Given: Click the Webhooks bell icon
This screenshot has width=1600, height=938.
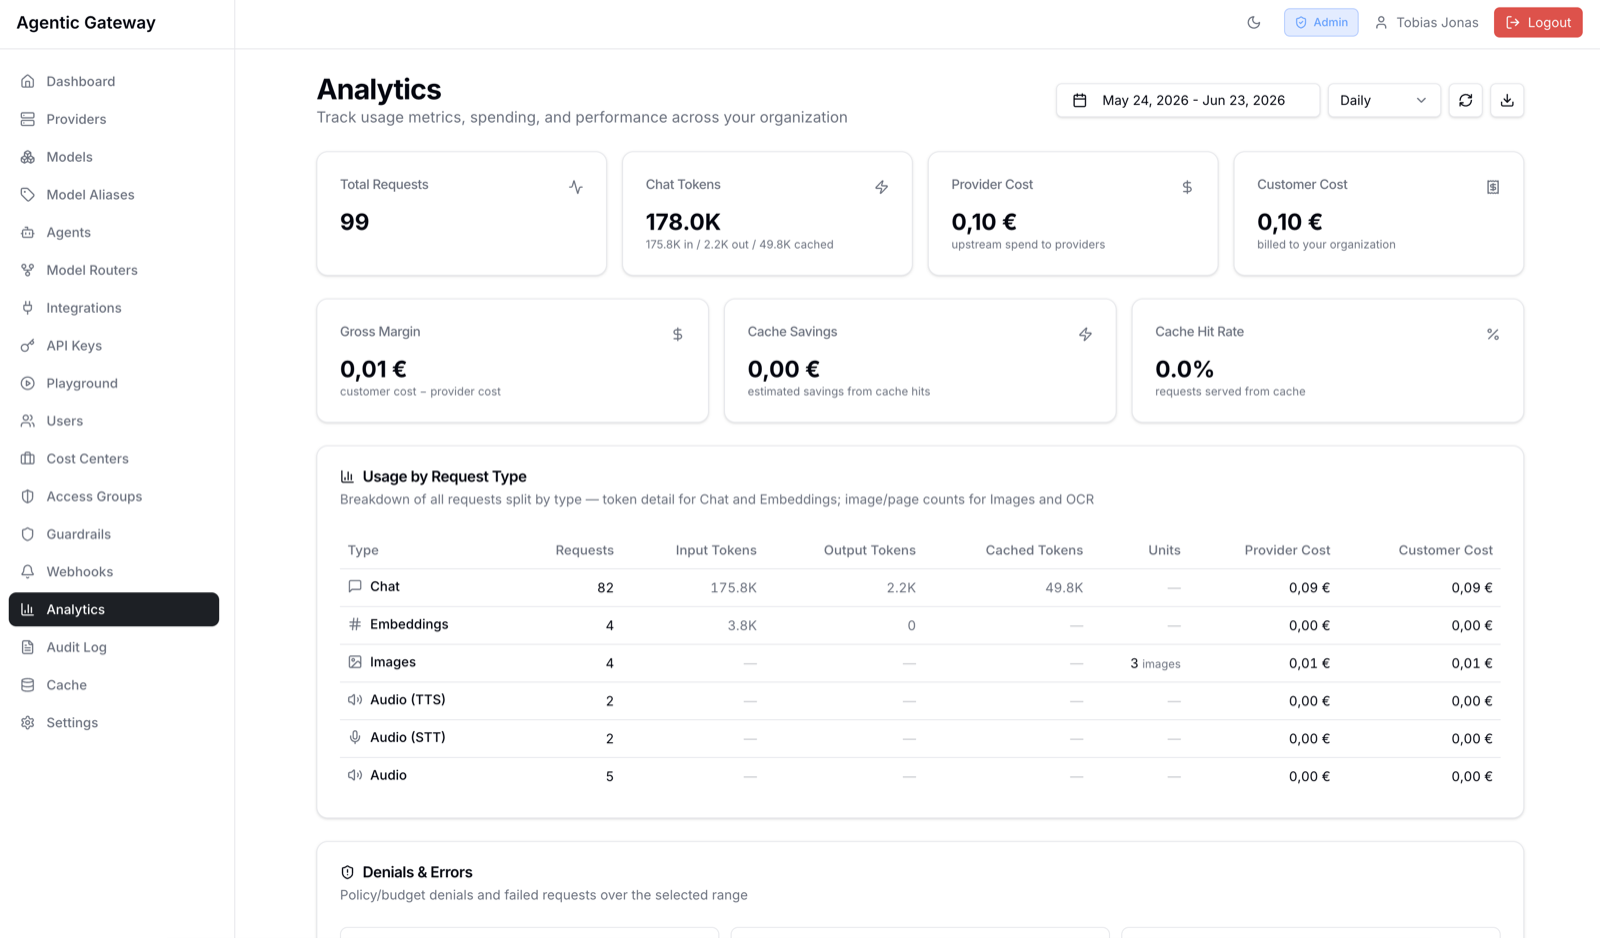Looking at the screenshot, I should coord(28,572).
